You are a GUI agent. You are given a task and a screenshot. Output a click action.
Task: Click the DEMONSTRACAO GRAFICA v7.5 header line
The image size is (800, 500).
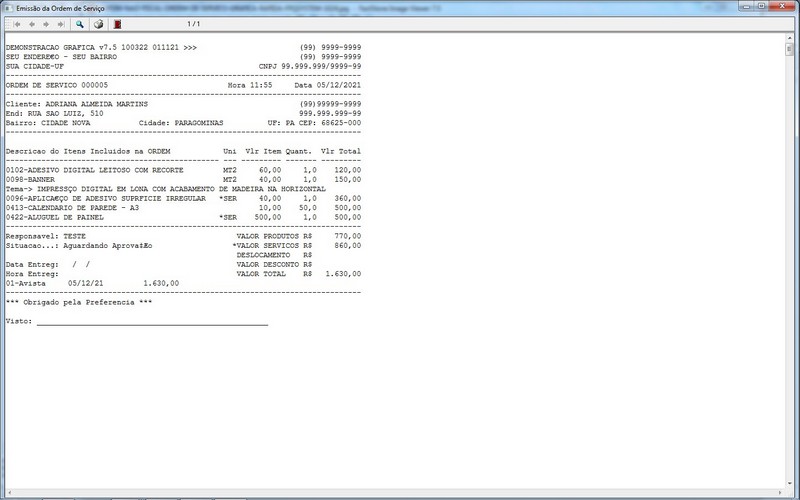(101, 47)
